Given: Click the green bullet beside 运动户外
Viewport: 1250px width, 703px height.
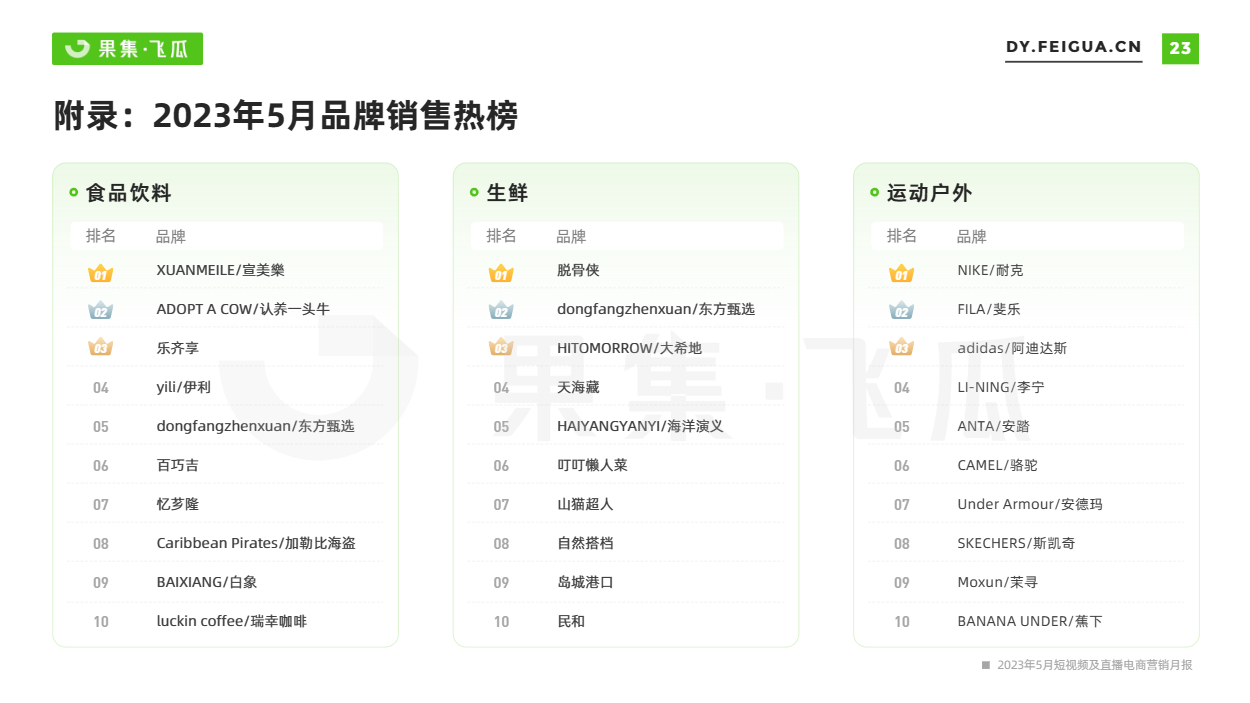Looking at the screenshot, I should 875,193.
